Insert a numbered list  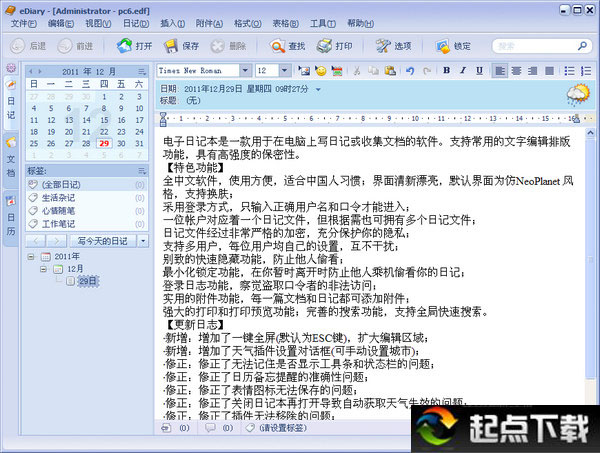(586, 71)
